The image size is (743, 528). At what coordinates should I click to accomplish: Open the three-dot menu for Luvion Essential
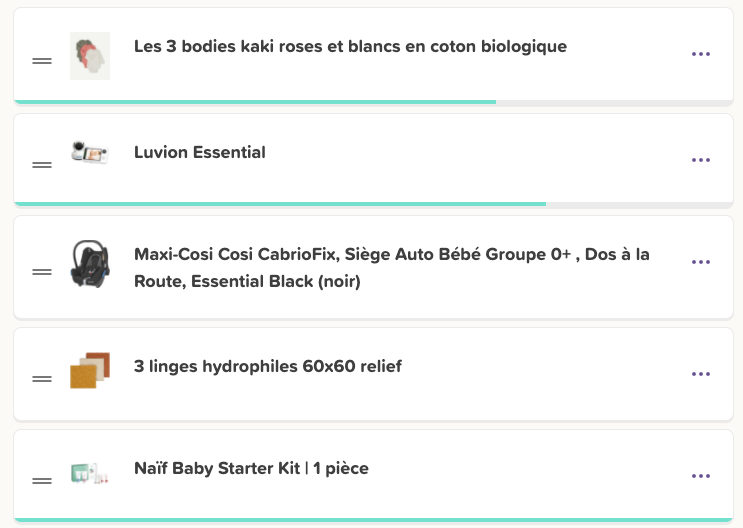click(700, 160)
